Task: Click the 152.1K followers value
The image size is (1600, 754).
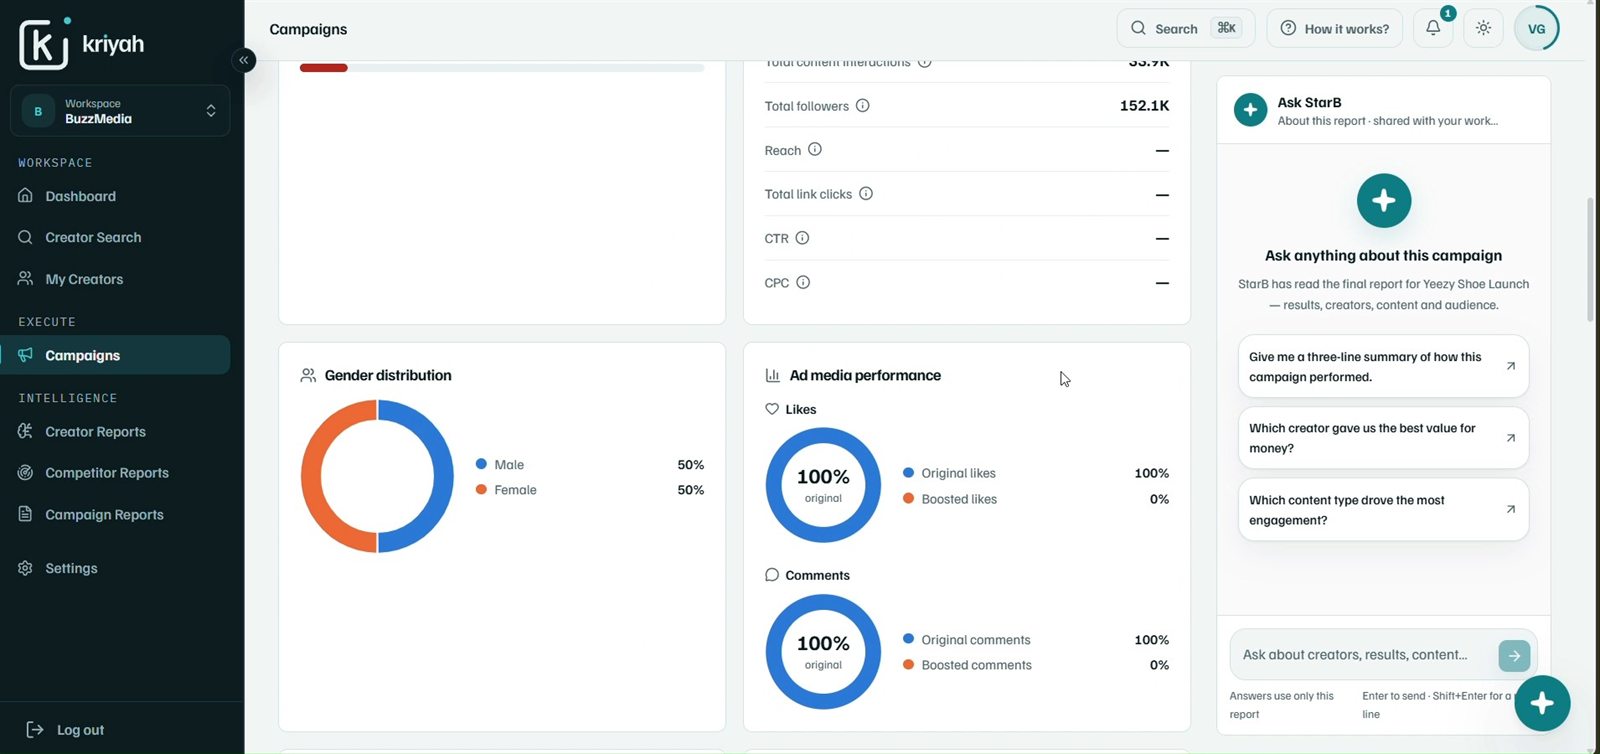Action: click(1144, 105)
